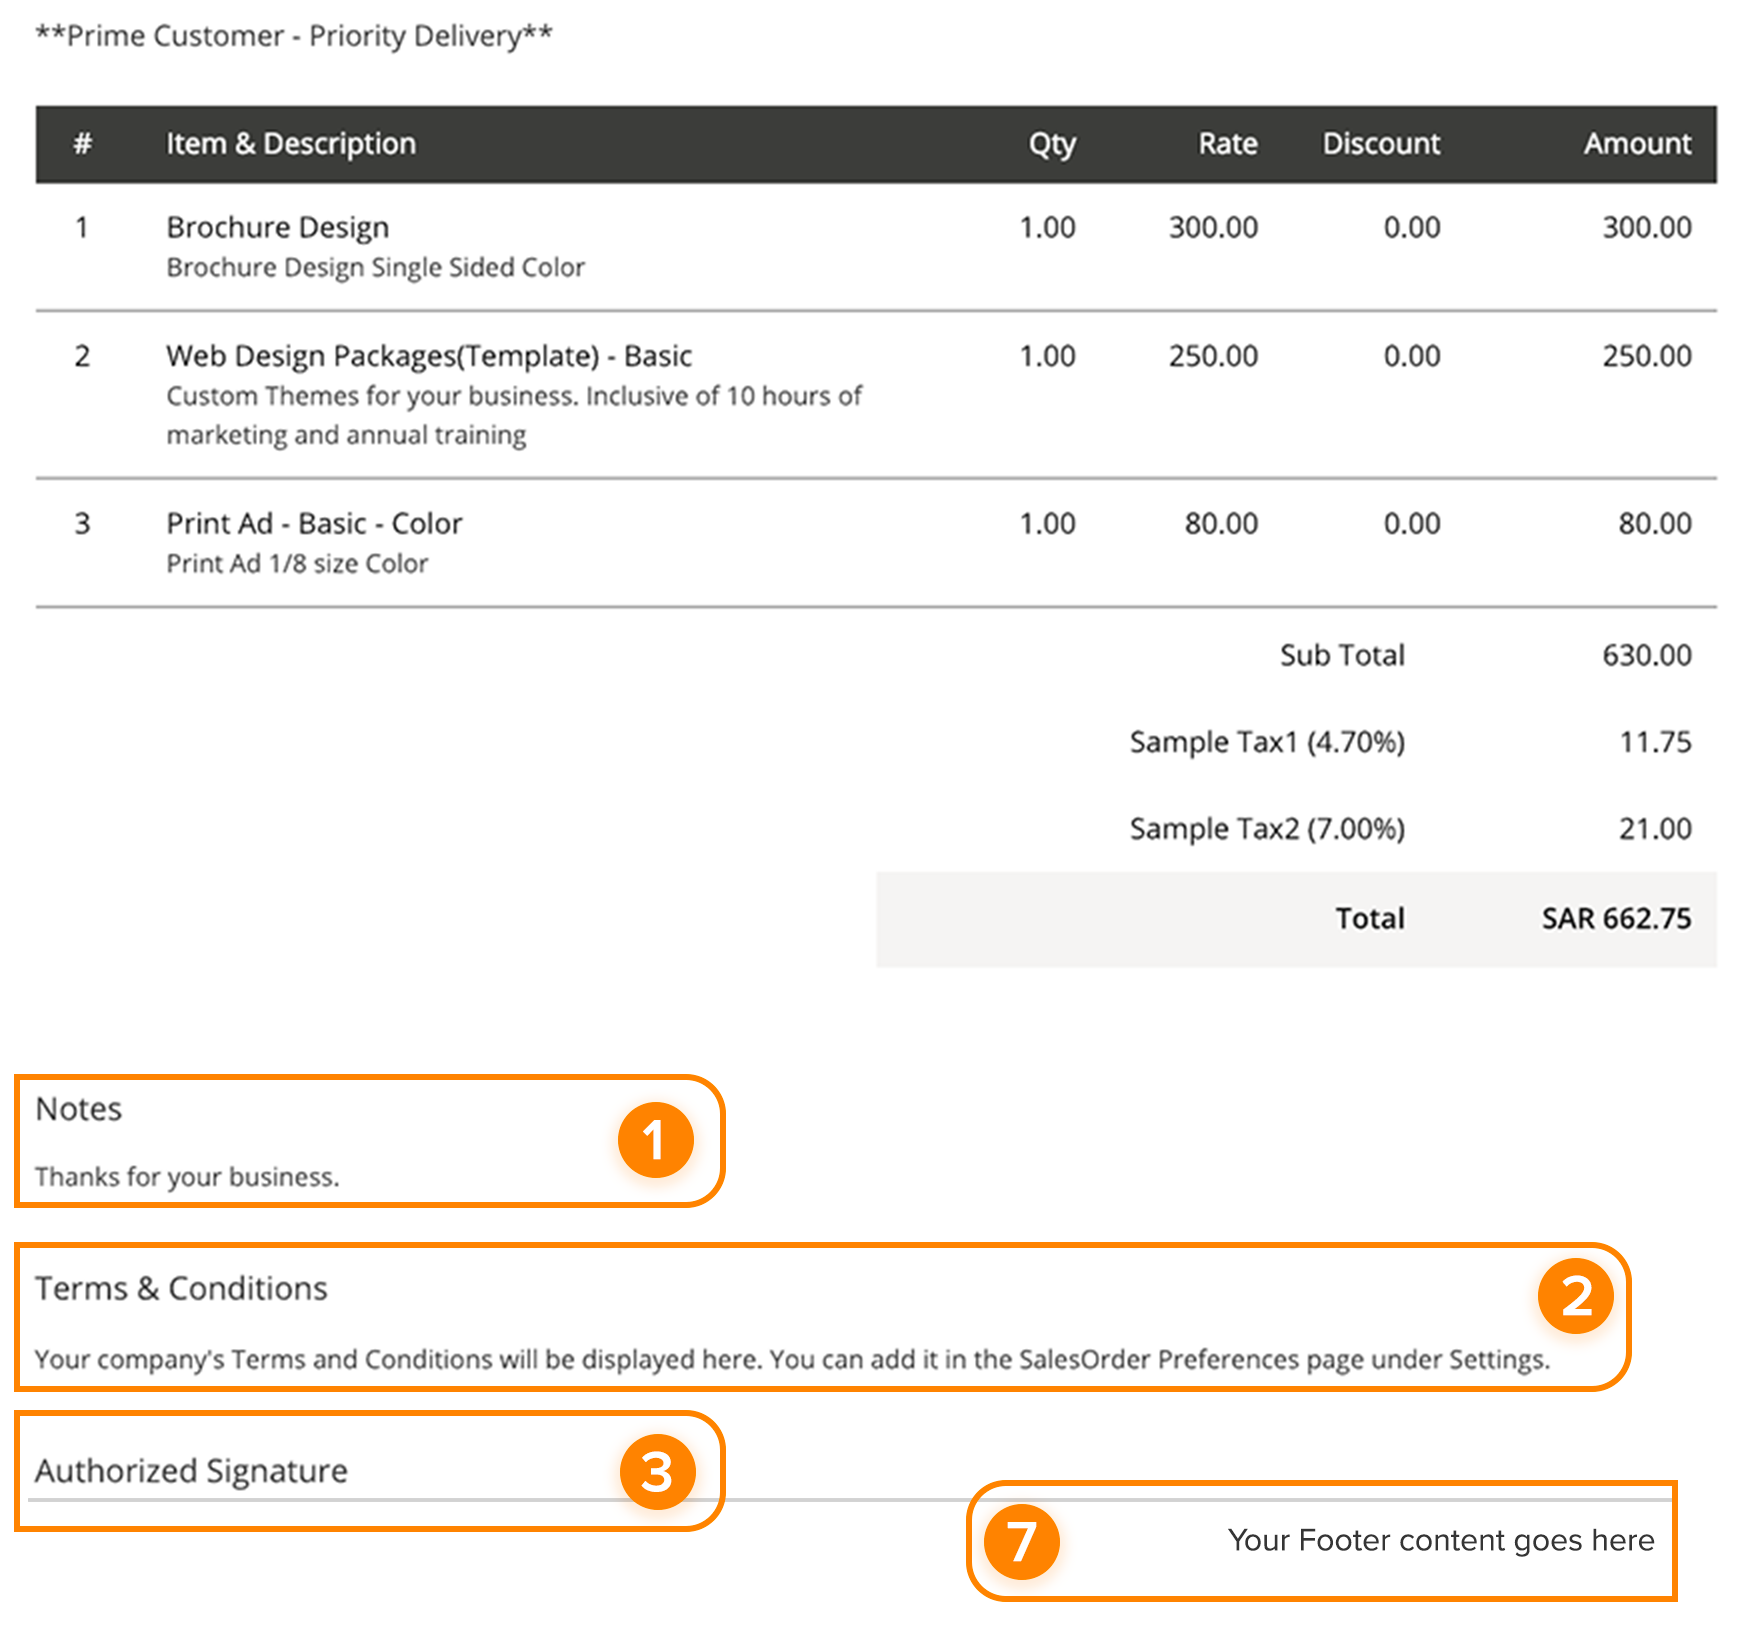Click the Notes section heading
1756x1648 pixels.
tap(79, 1109)
